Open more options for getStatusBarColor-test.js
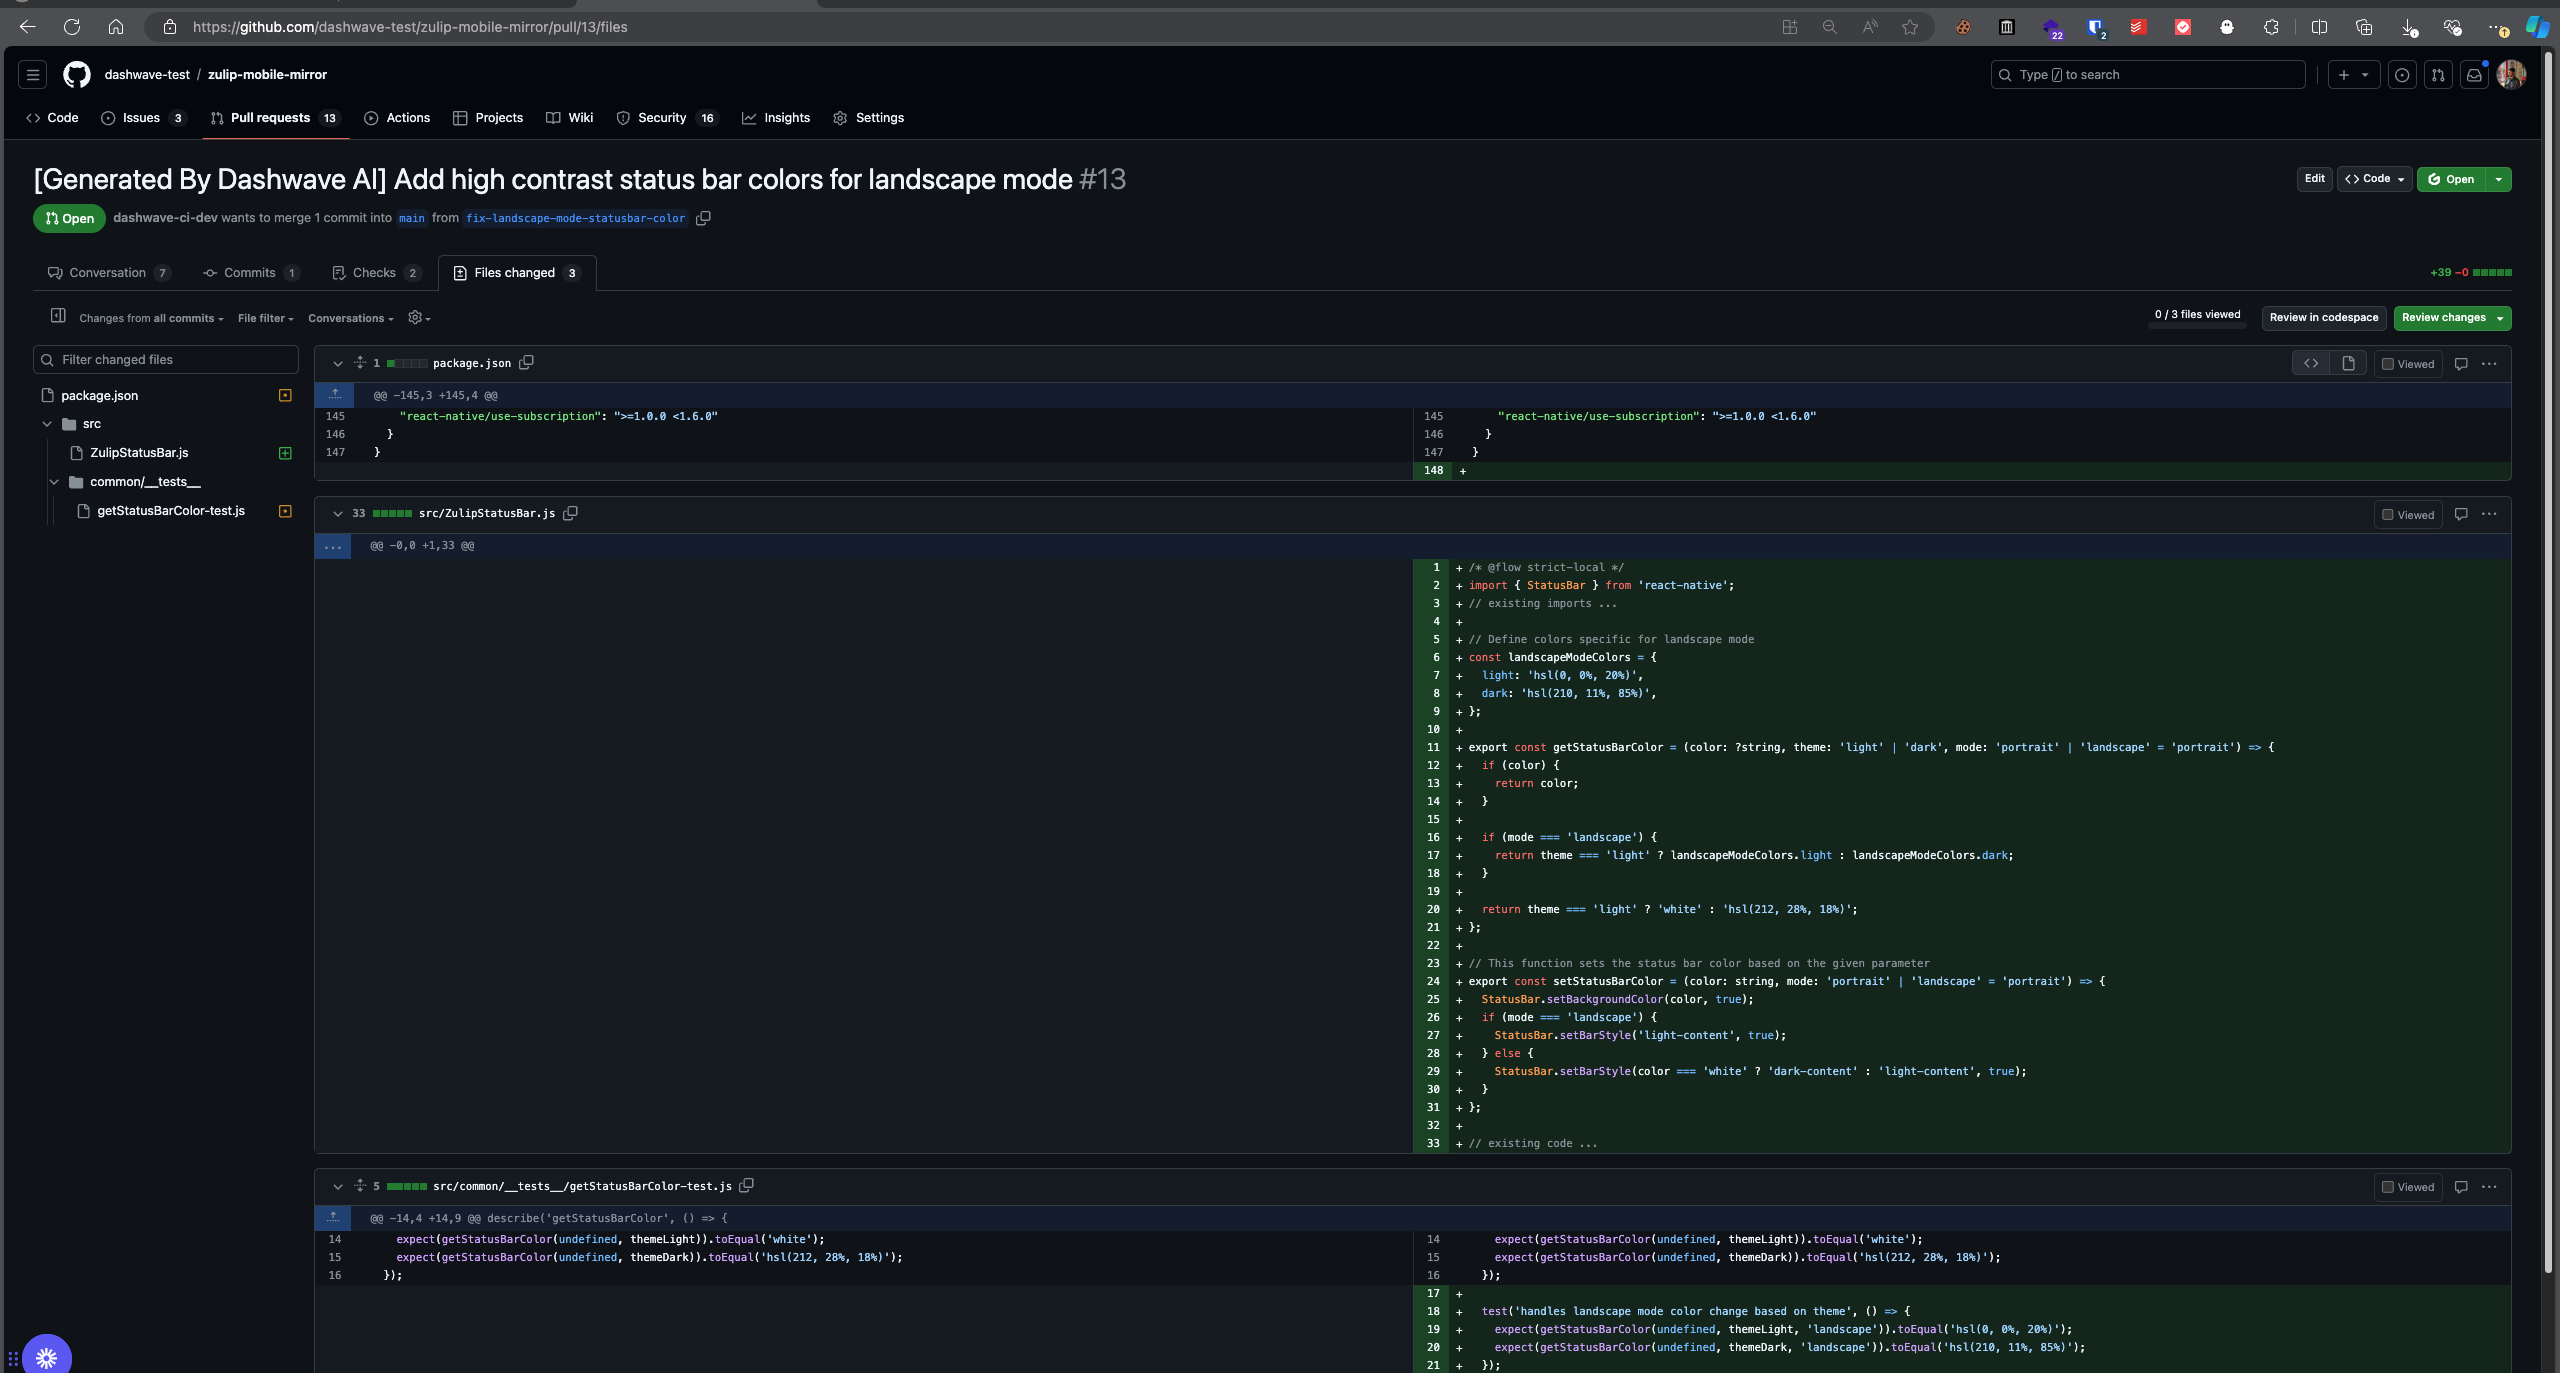Image resolution: width=2560 pixels, height=1373 pixels. pyautogui.click(x=2489, y=1187)
